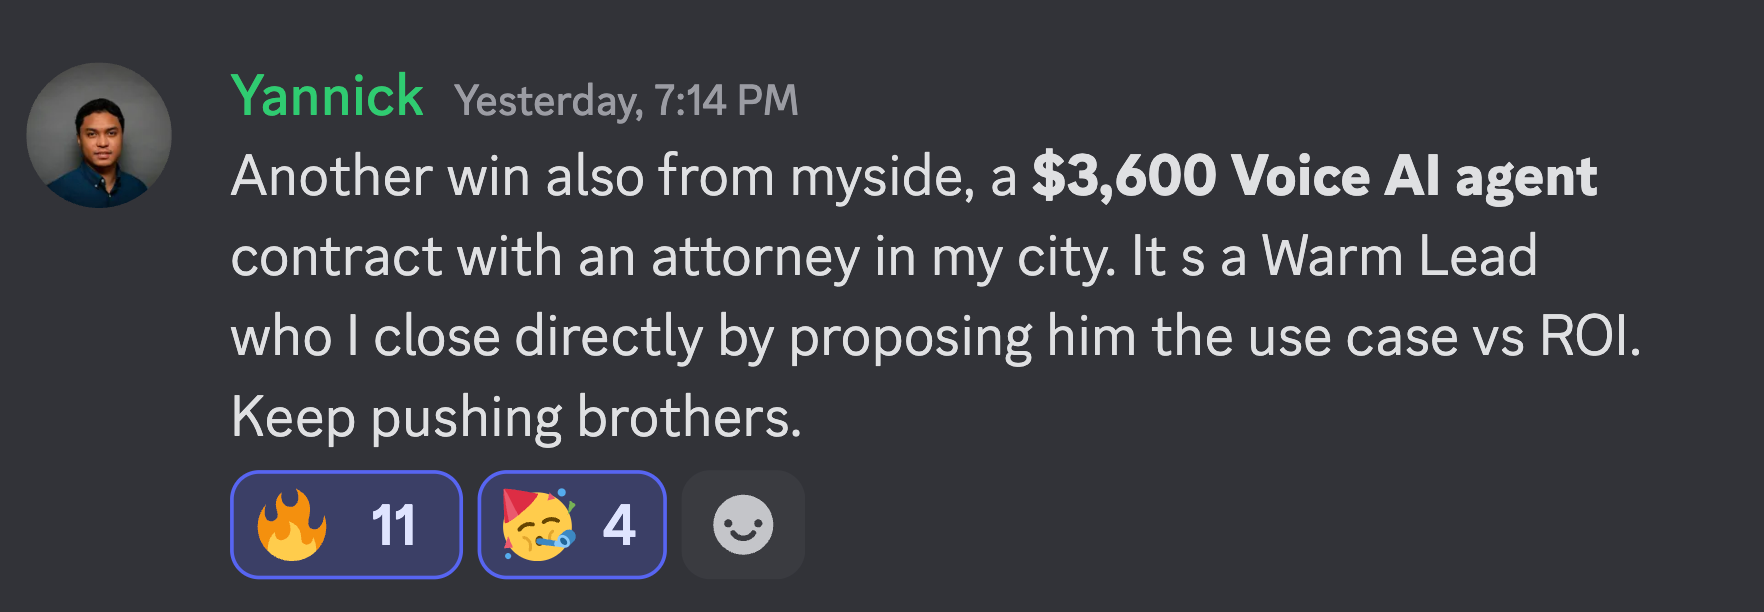The height and width of the screenshot is (612, 1764).
Task: Click the reaction count number 4
Action: (619, 525)
